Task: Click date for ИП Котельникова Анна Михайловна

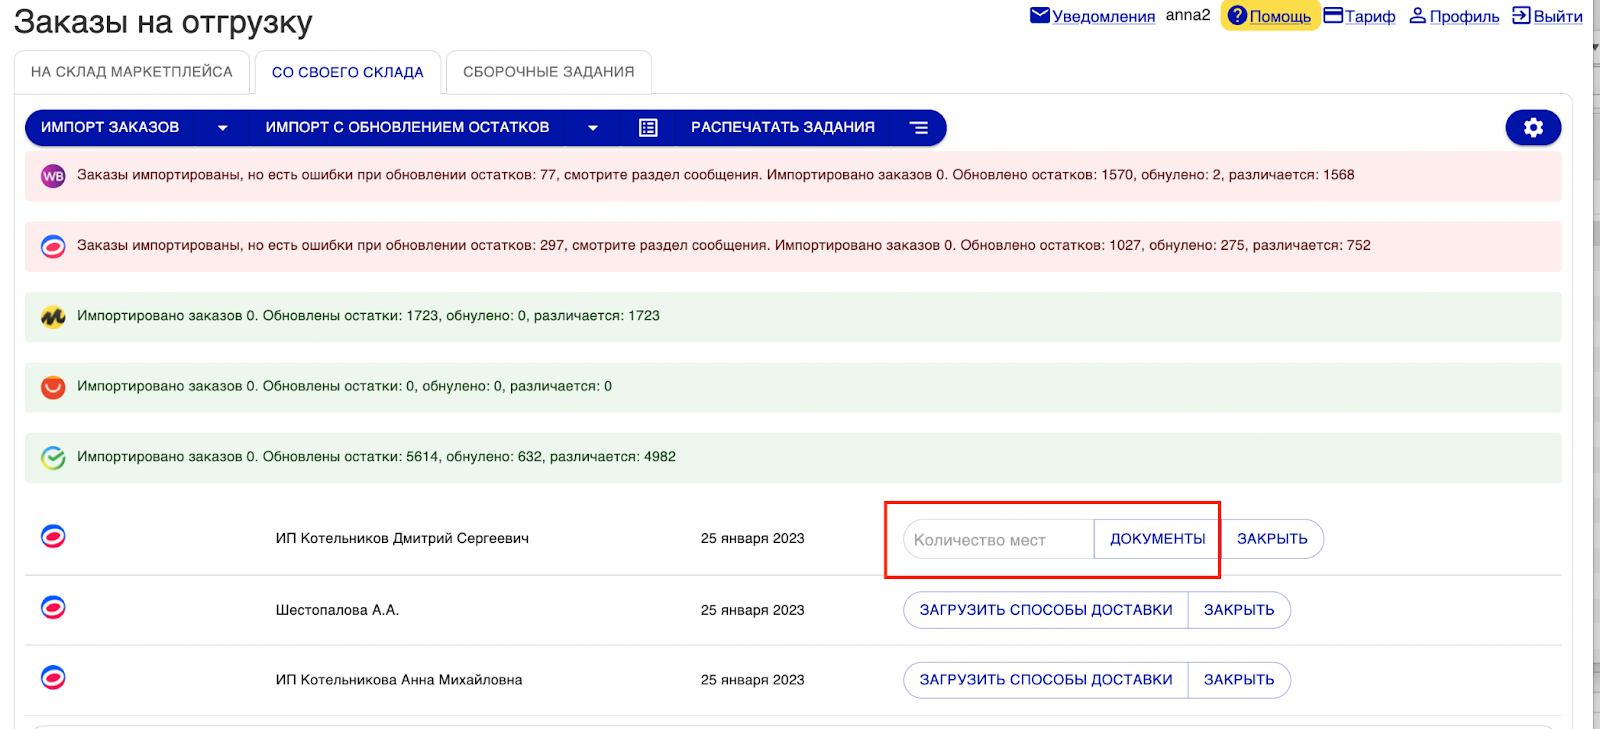Action: coord(752,680)
